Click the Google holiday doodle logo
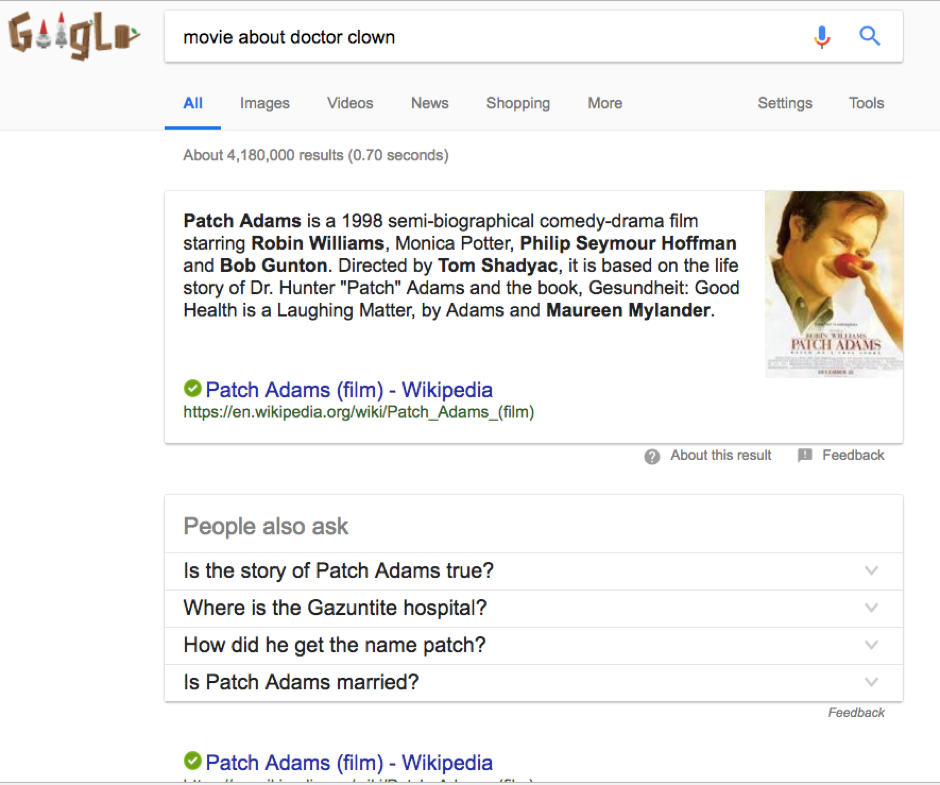Screen dimensions: 940x785 (x=74, y=35)
